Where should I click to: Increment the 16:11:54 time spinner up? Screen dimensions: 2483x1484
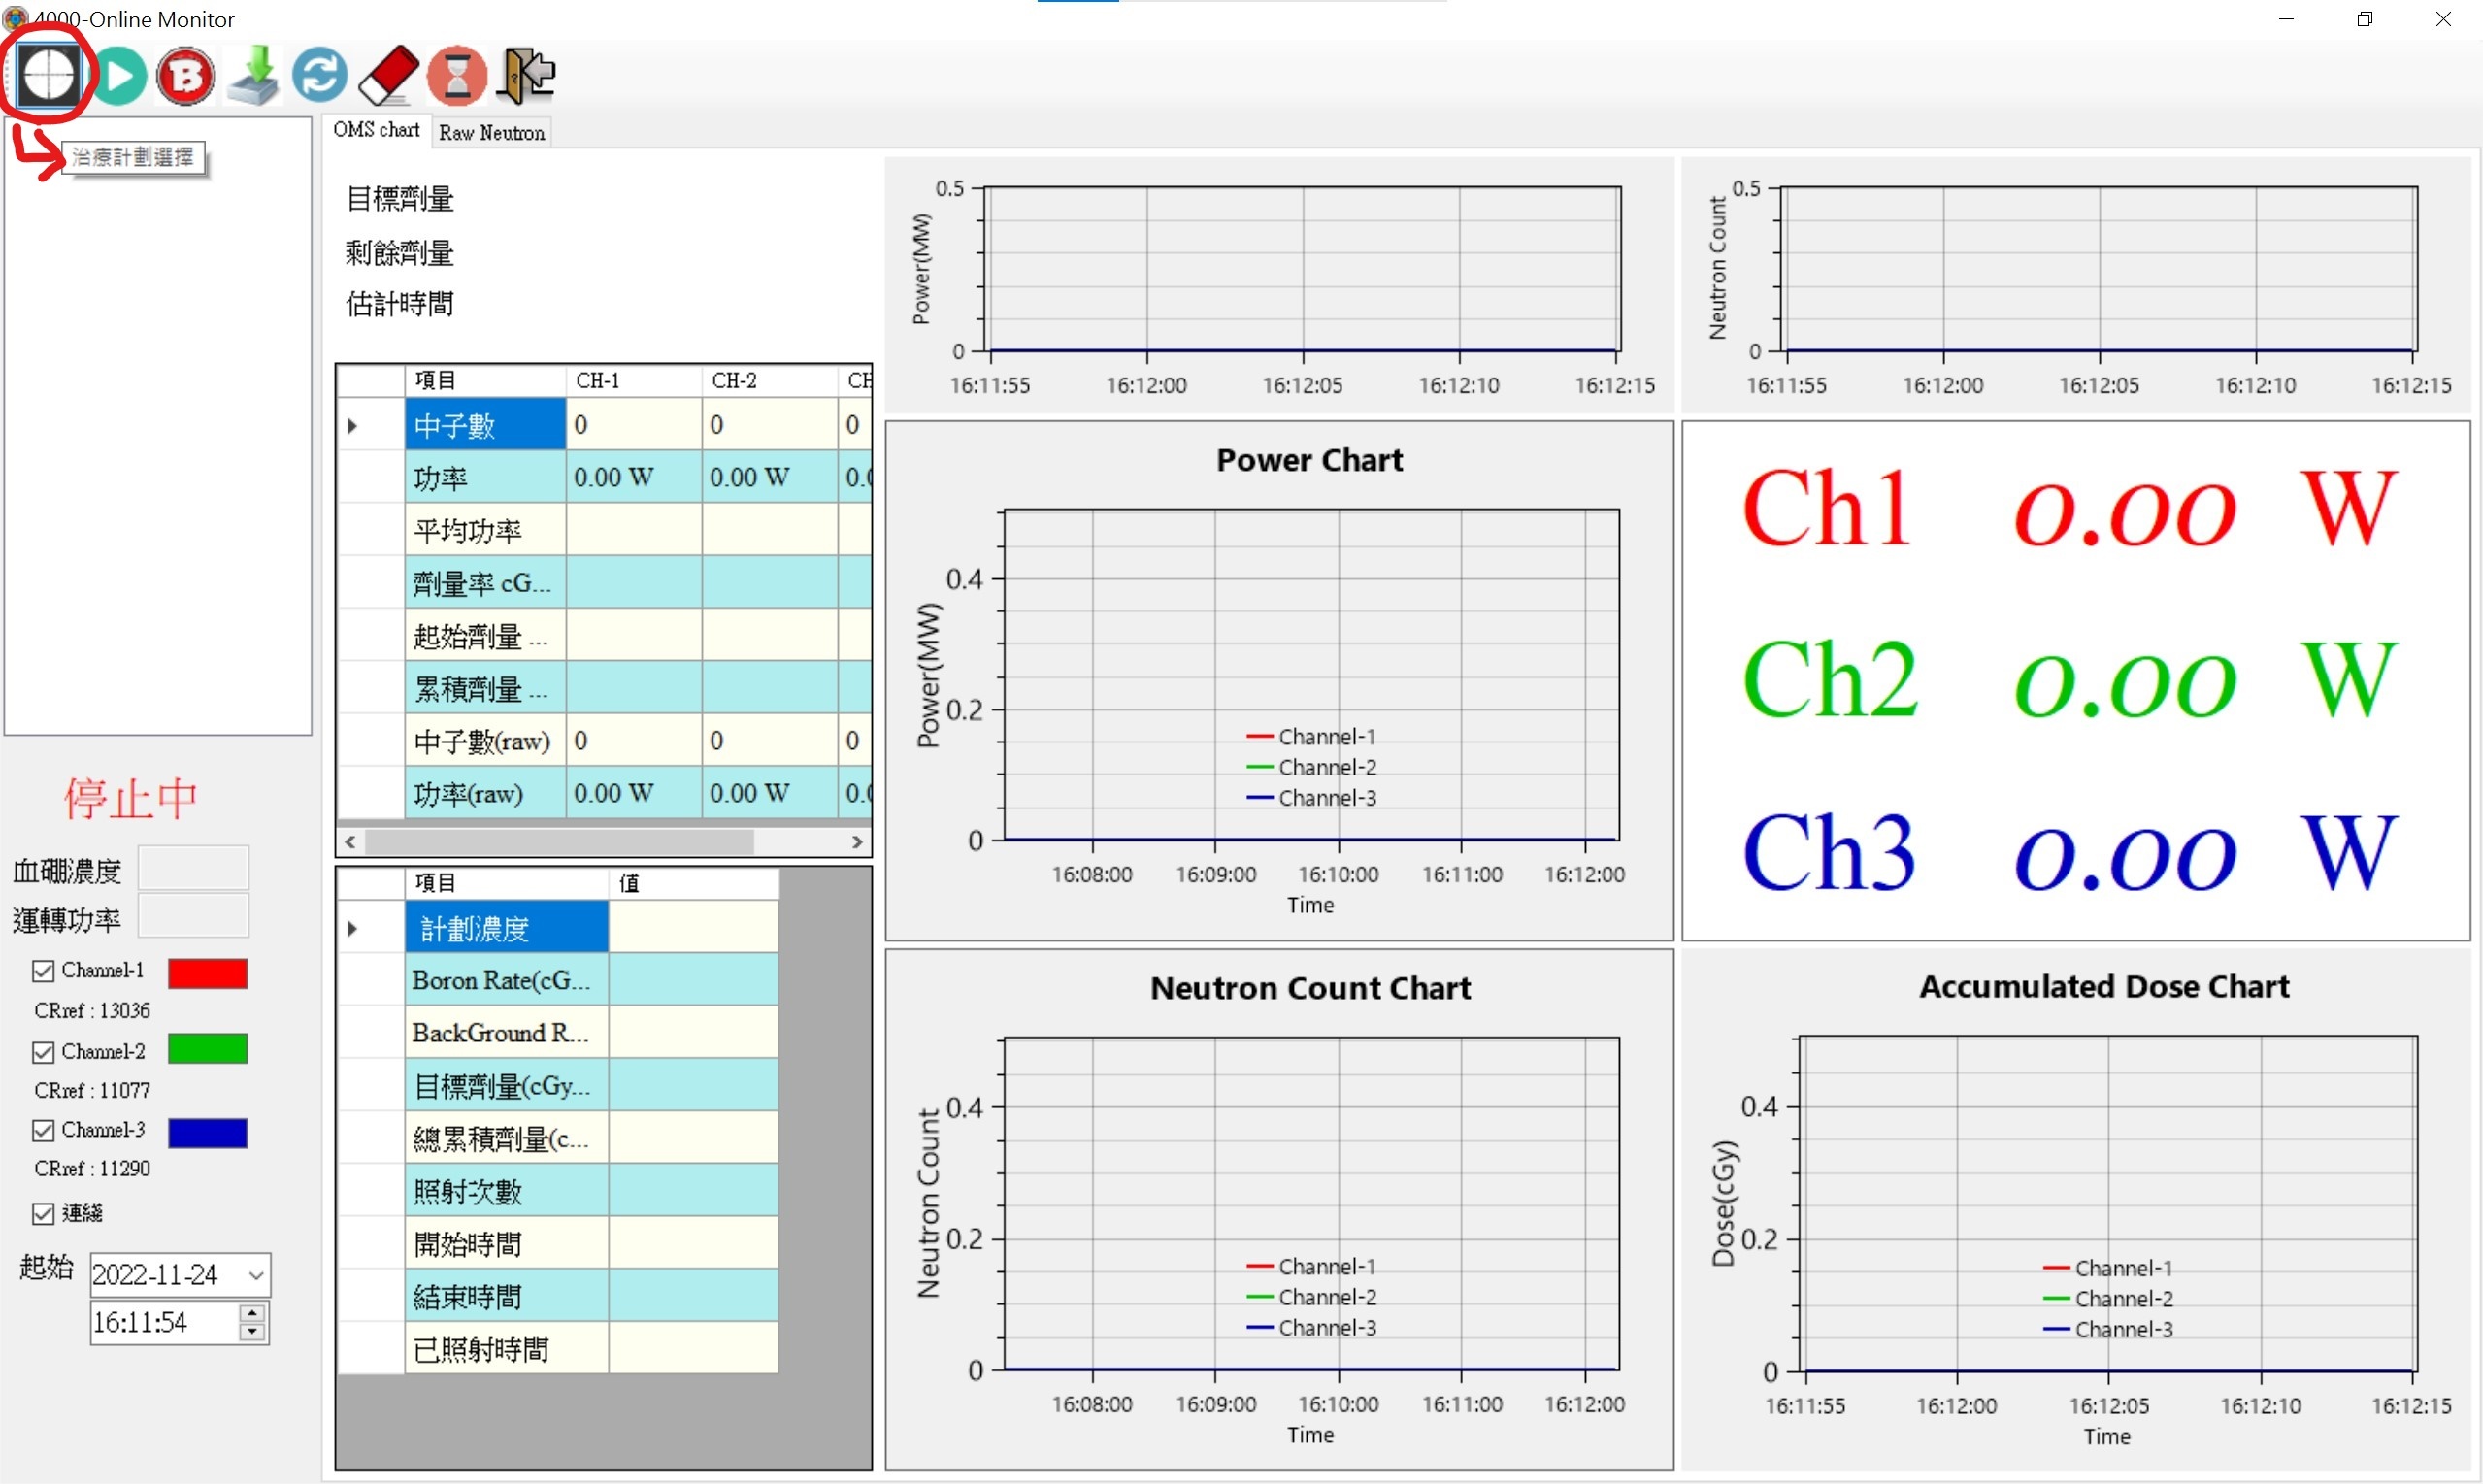click(253, 1312)
